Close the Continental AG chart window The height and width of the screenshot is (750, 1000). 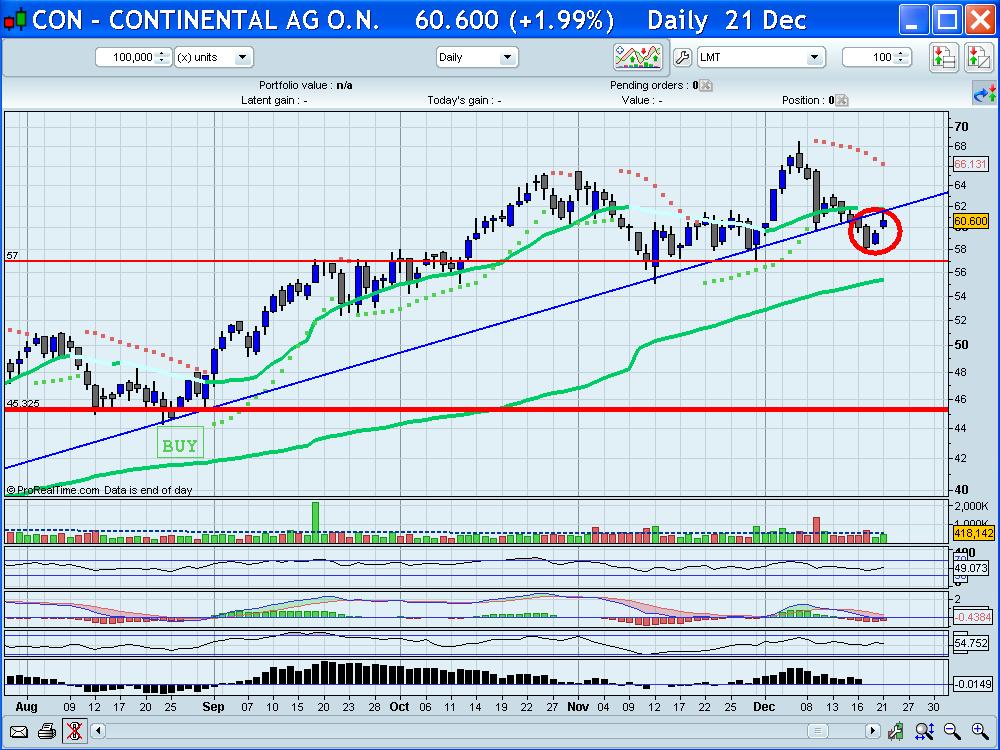click(x=980, y=20)
